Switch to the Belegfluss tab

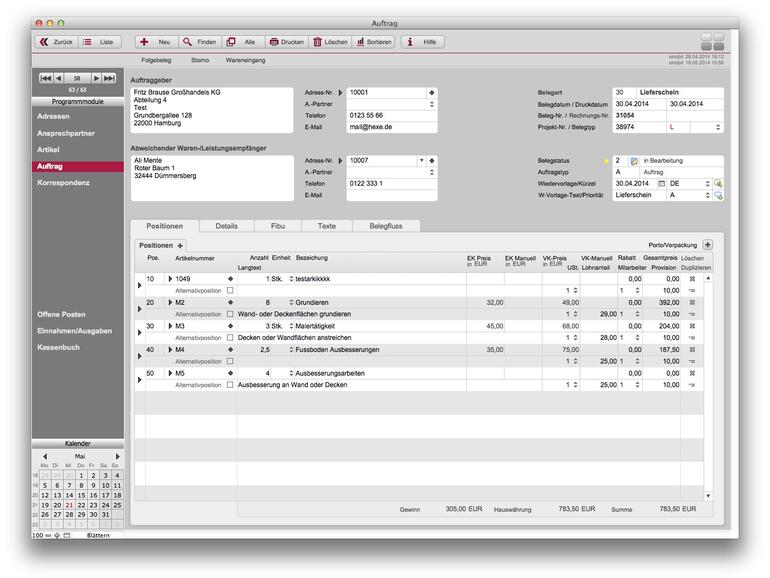coord(386,226)
